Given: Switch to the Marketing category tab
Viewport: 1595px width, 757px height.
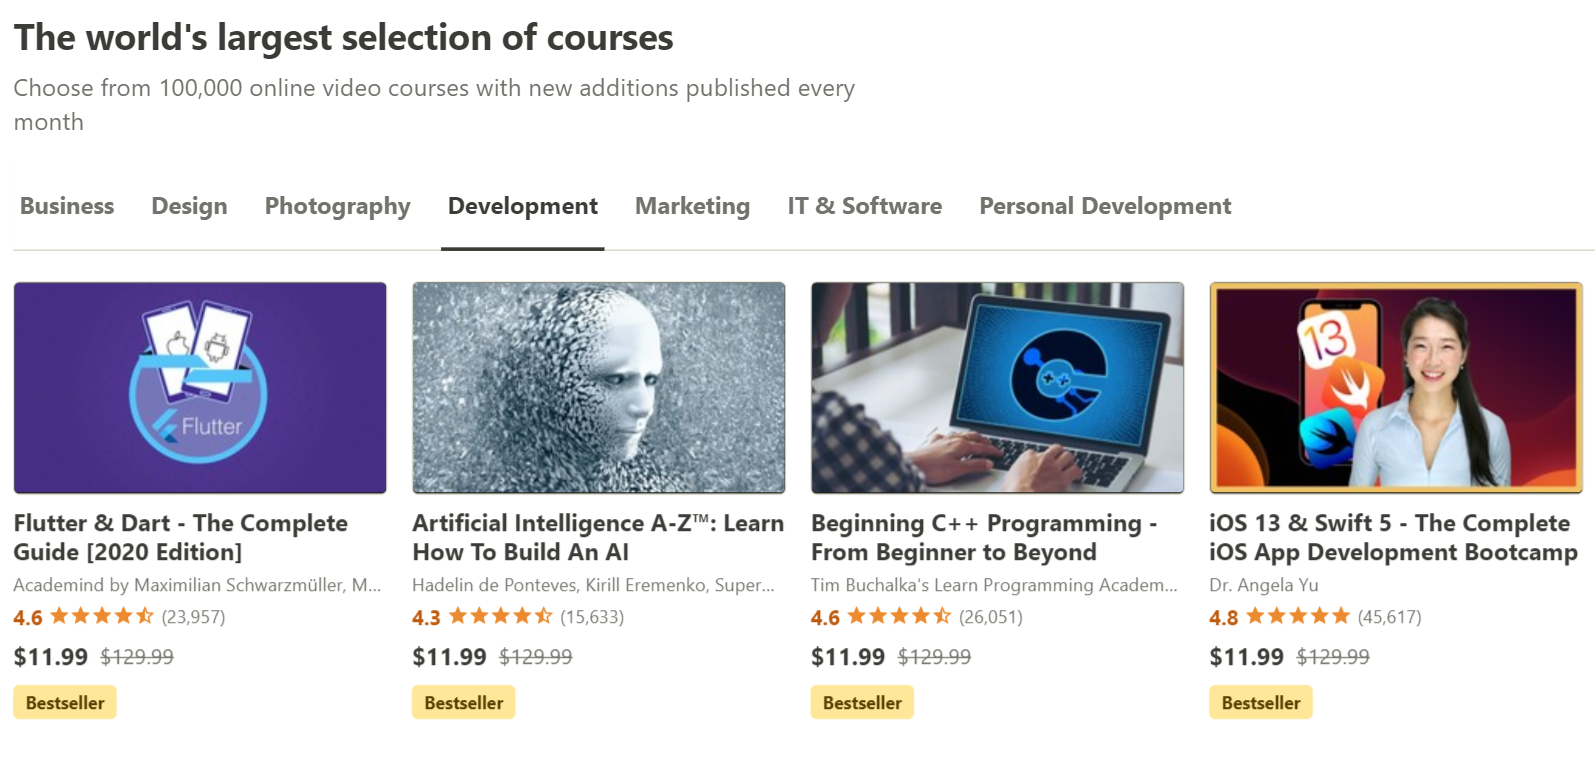Looking at the screenshot, I should point(692,206).
